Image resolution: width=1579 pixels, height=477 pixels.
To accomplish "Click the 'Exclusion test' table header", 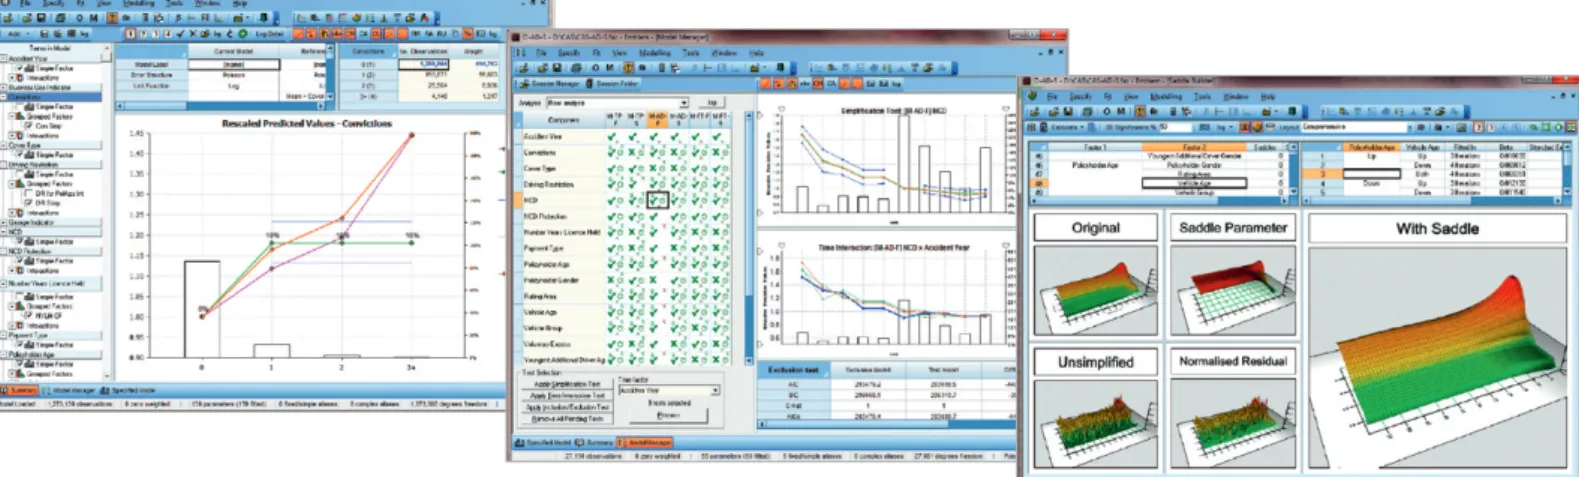I will tap(793, 370).
